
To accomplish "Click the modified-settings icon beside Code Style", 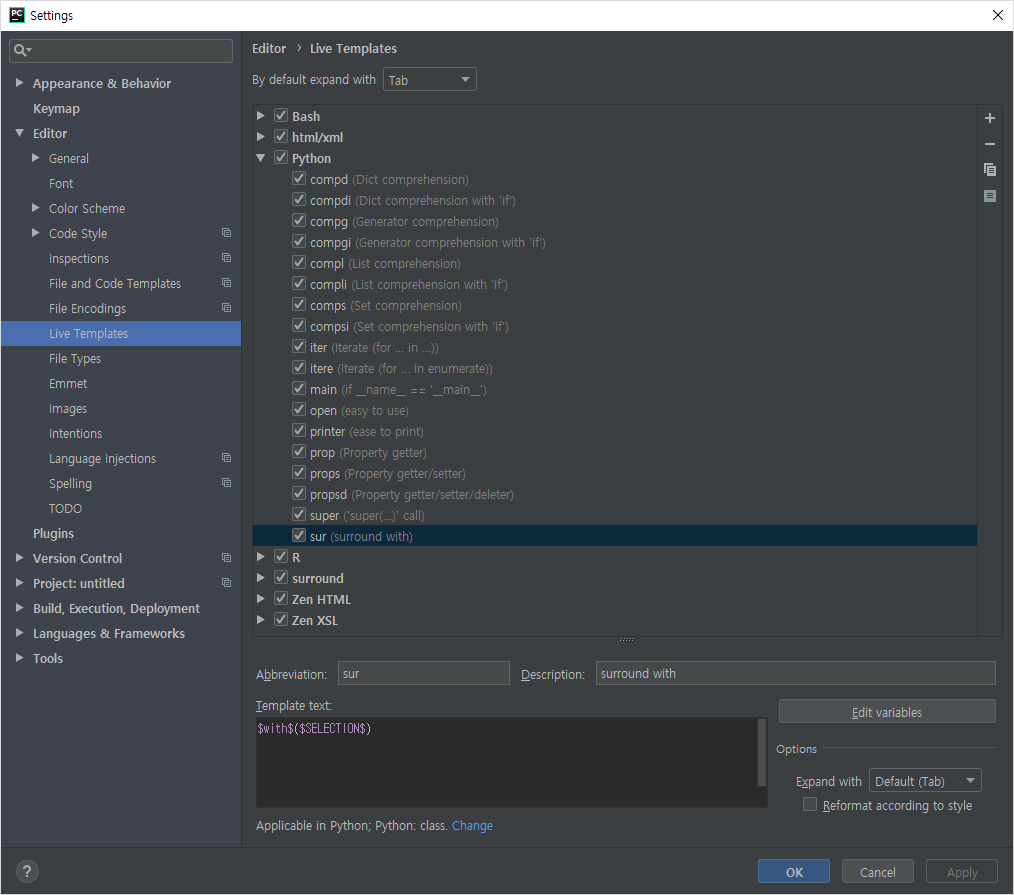I will [226, 233].
